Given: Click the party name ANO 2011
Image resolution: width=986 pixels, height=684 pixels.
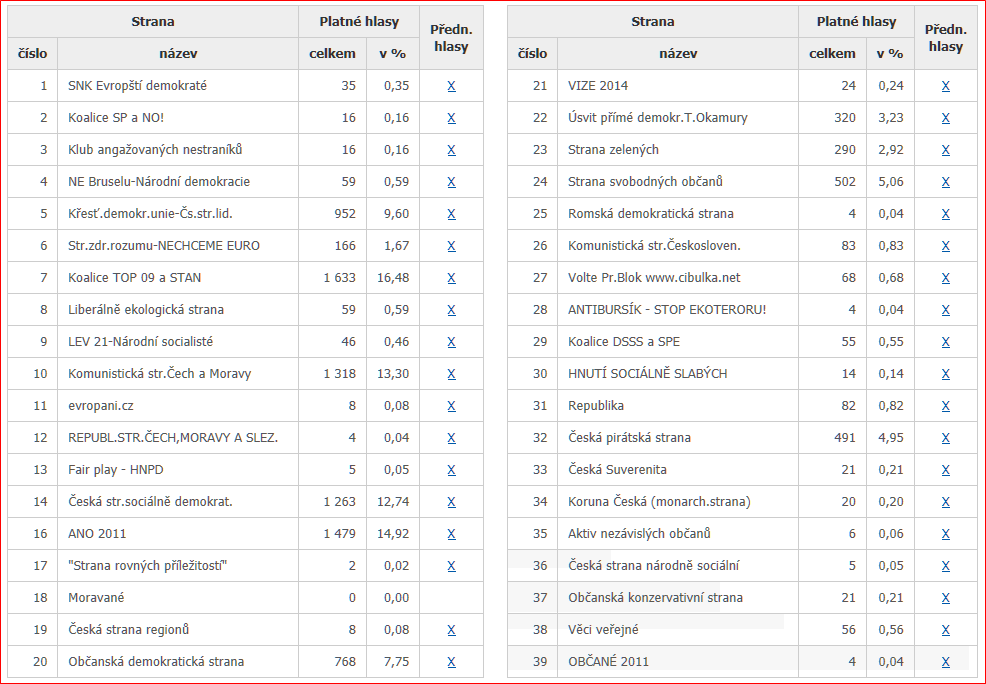Looking at the screenshot, I should [97, 534].
